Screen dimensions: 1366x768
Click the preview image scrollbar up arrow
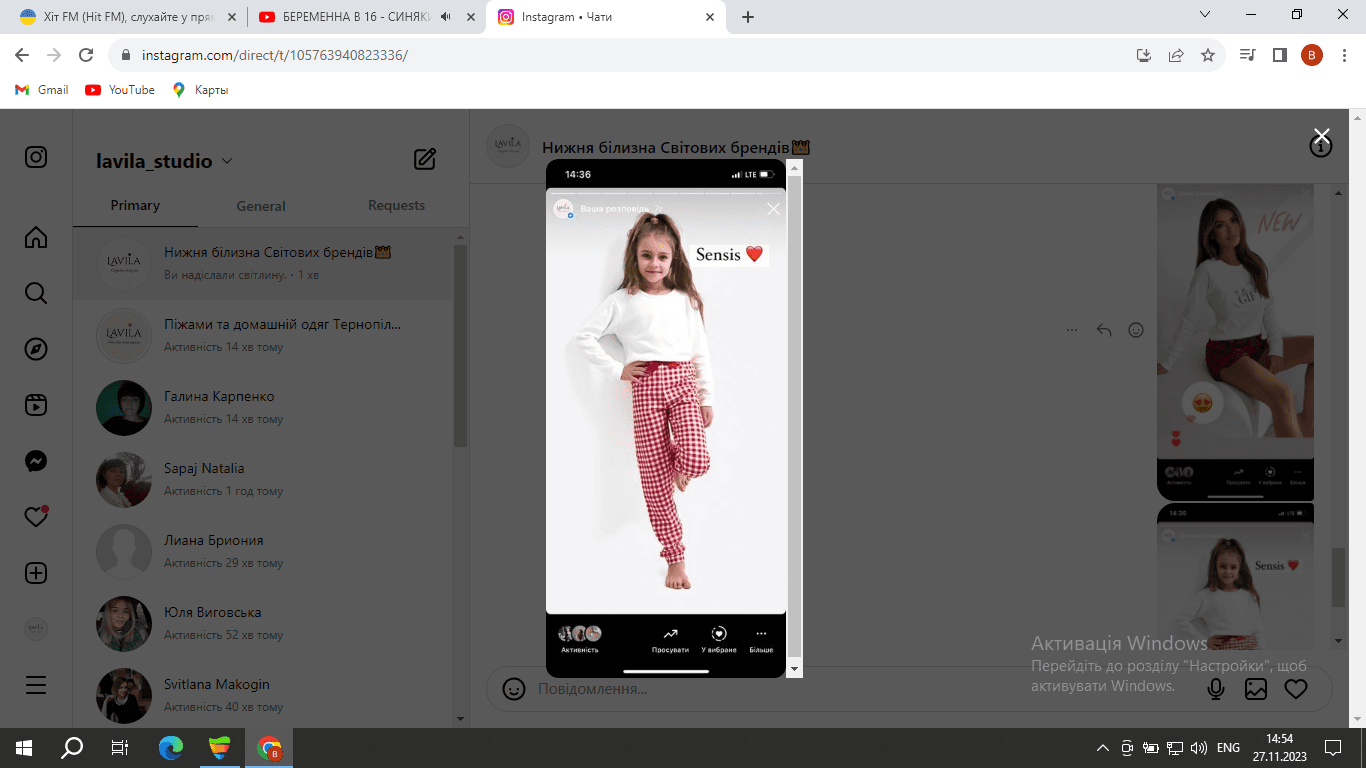tap(795, 167)
